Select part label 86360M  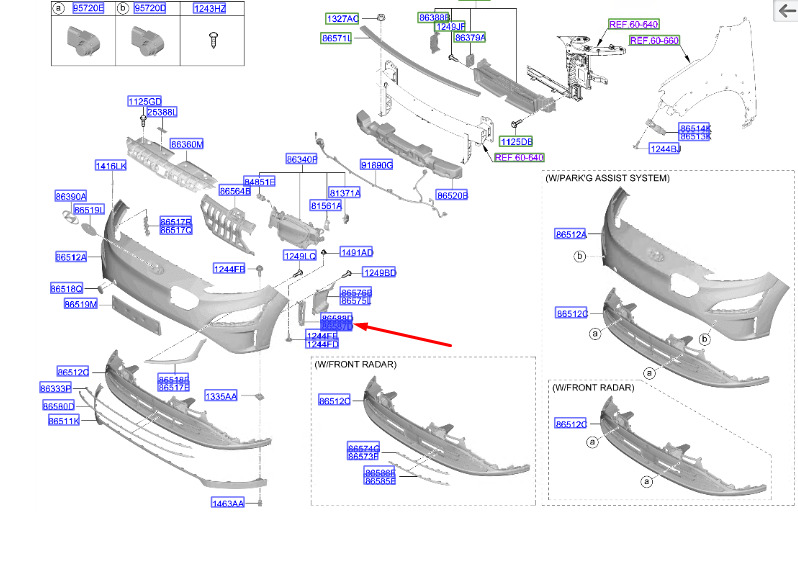click(187, 144)
